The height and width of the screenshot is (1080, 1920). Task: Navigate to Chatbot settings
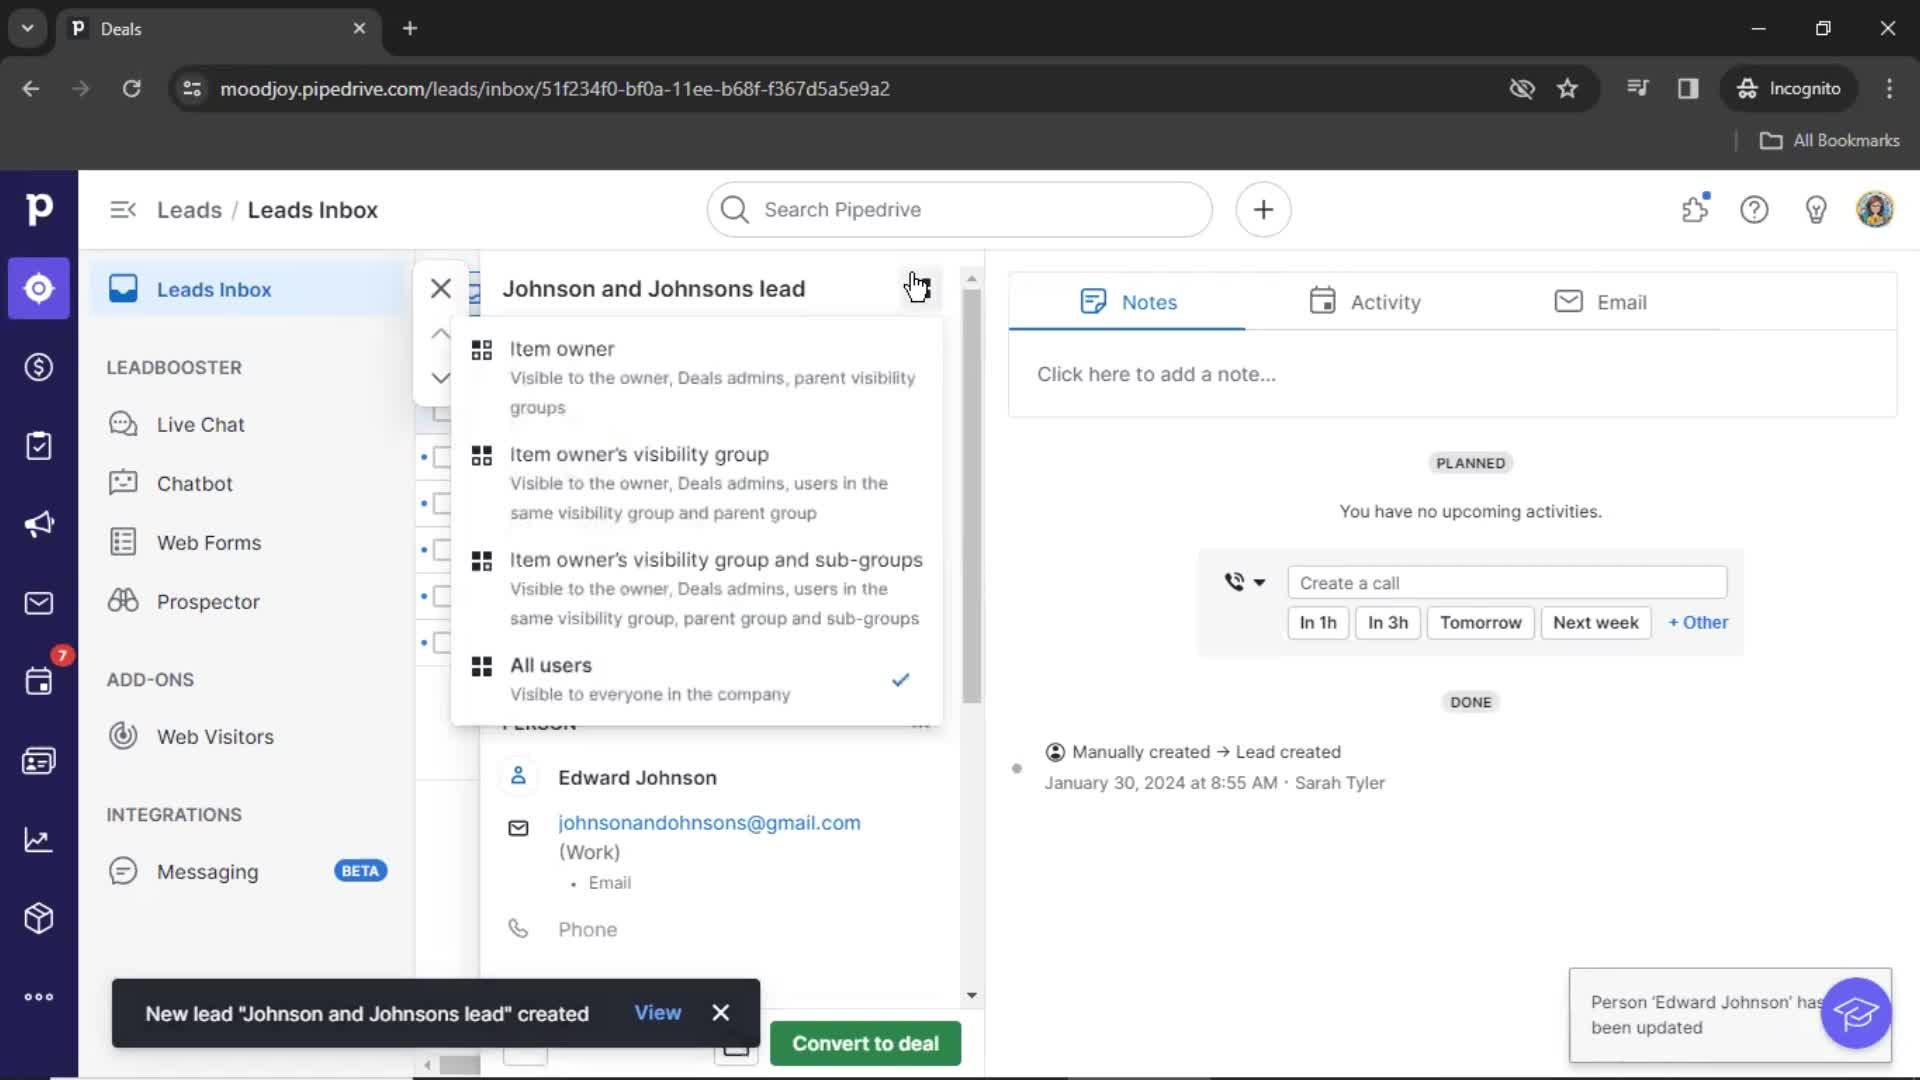point(193,483)
